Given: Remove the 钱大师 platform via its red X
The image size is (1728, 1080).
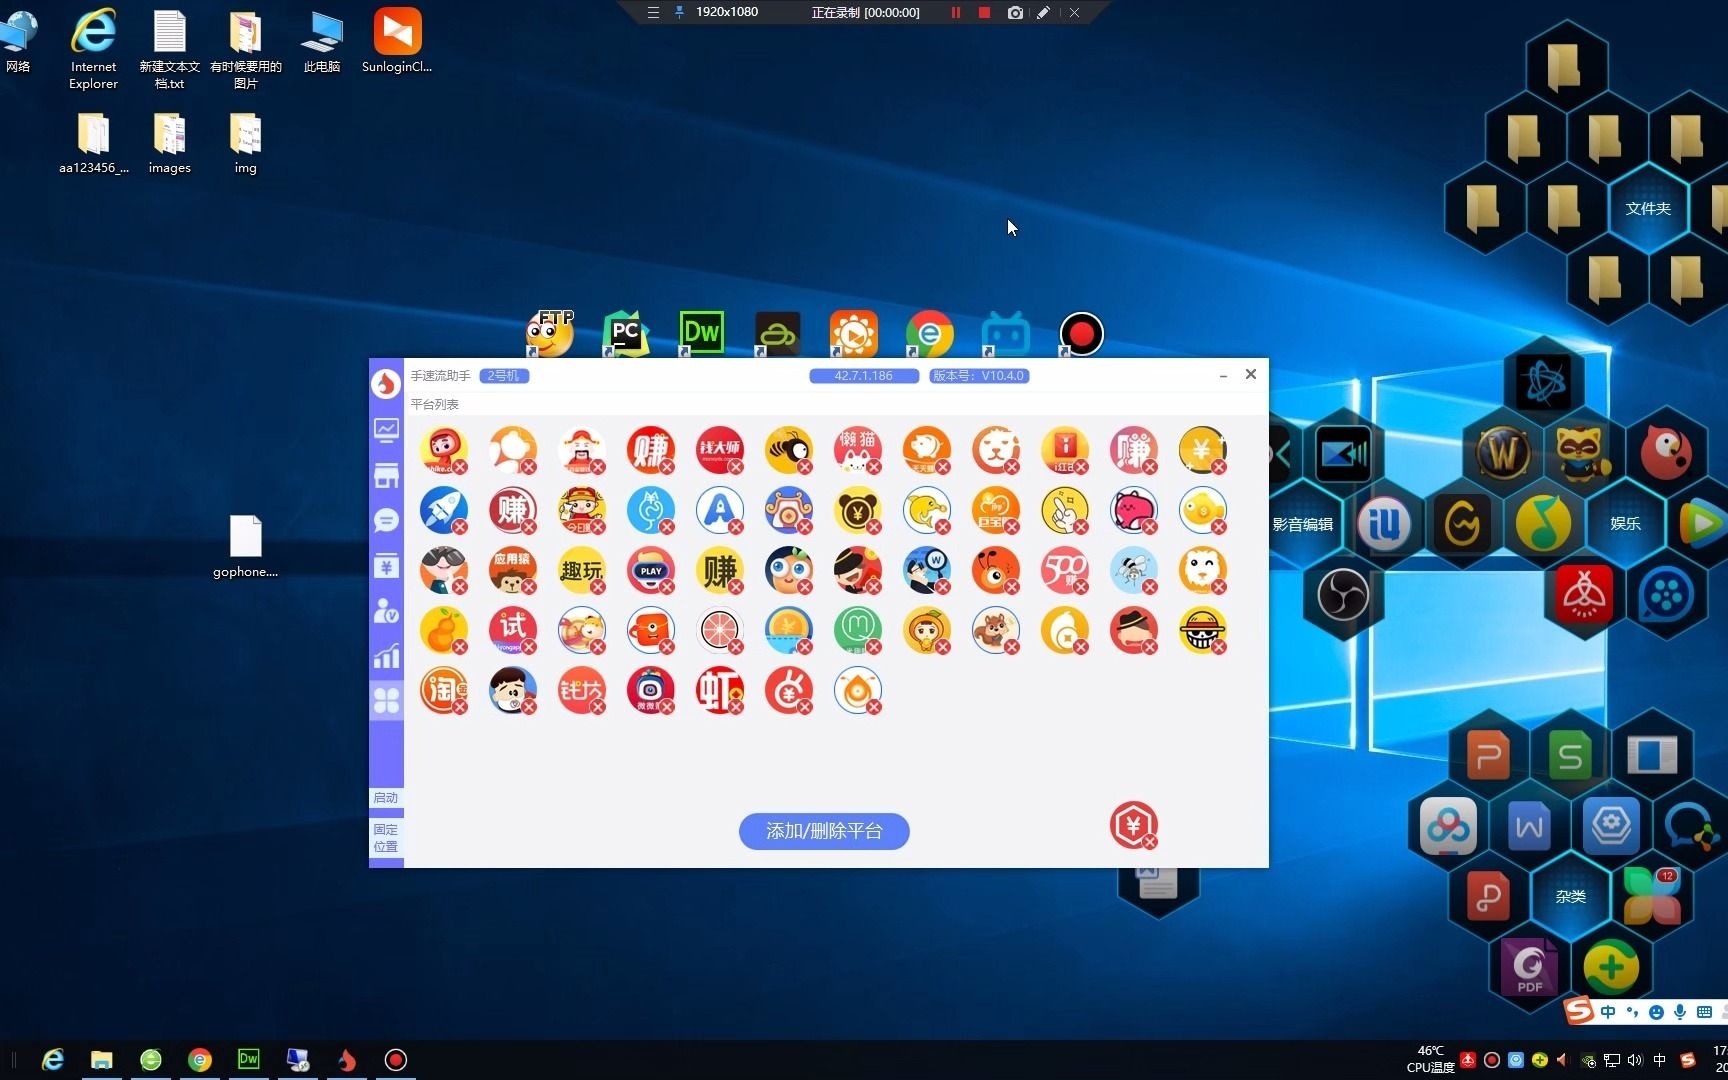Looking at the screenshot, I should (x=736, y=467).
